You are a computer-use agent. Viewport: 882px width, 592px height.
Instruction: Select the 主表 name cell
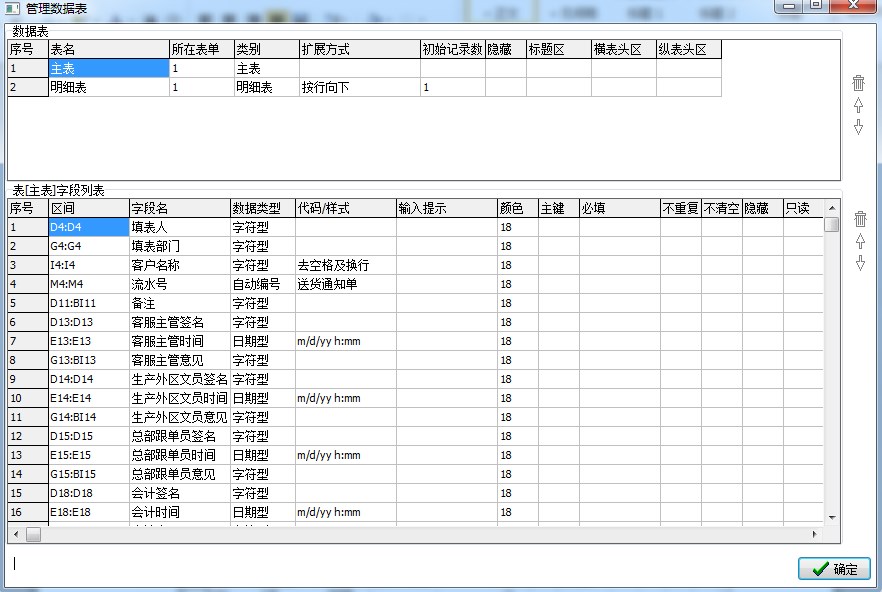tap(108, 68)
